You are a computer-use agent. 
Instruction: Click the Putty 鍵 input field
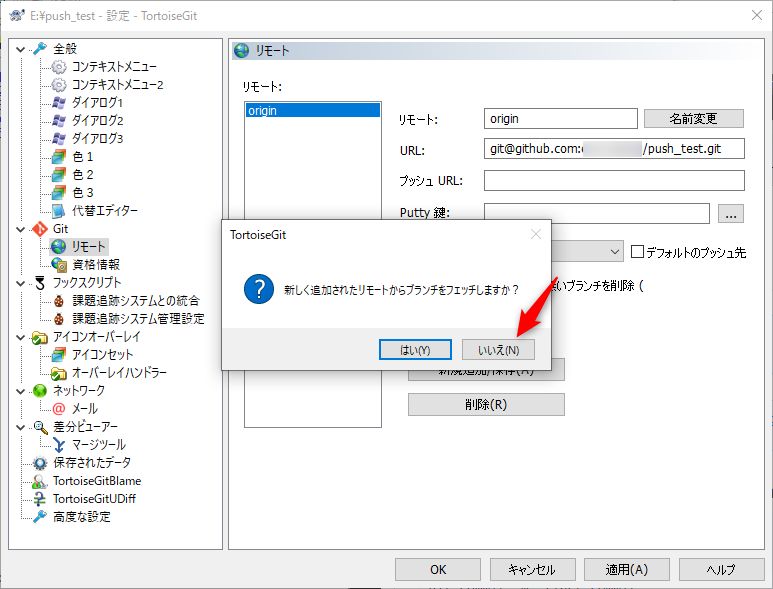597,213
